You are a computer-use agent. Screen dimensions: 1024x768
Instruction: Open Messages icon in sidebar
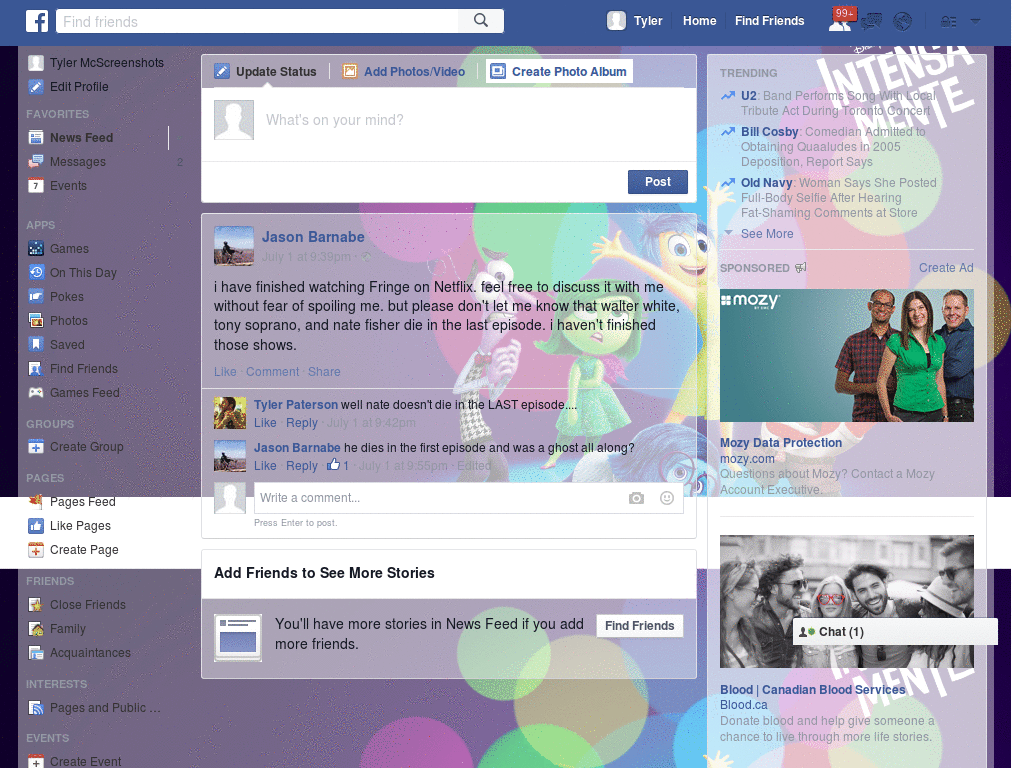(36, 162)
